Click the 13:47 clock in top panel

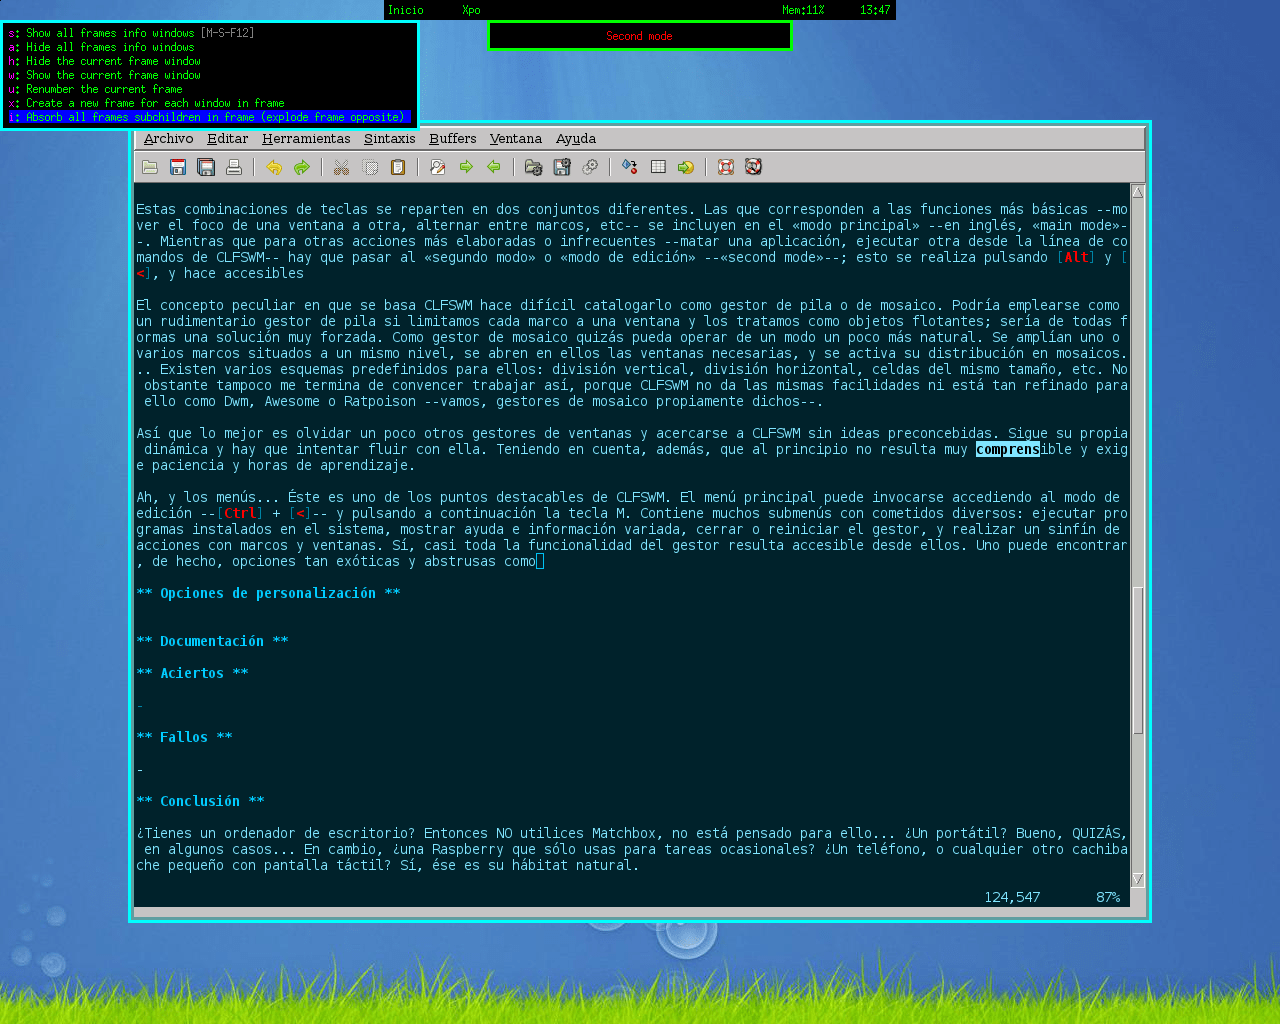coord(875,10)
